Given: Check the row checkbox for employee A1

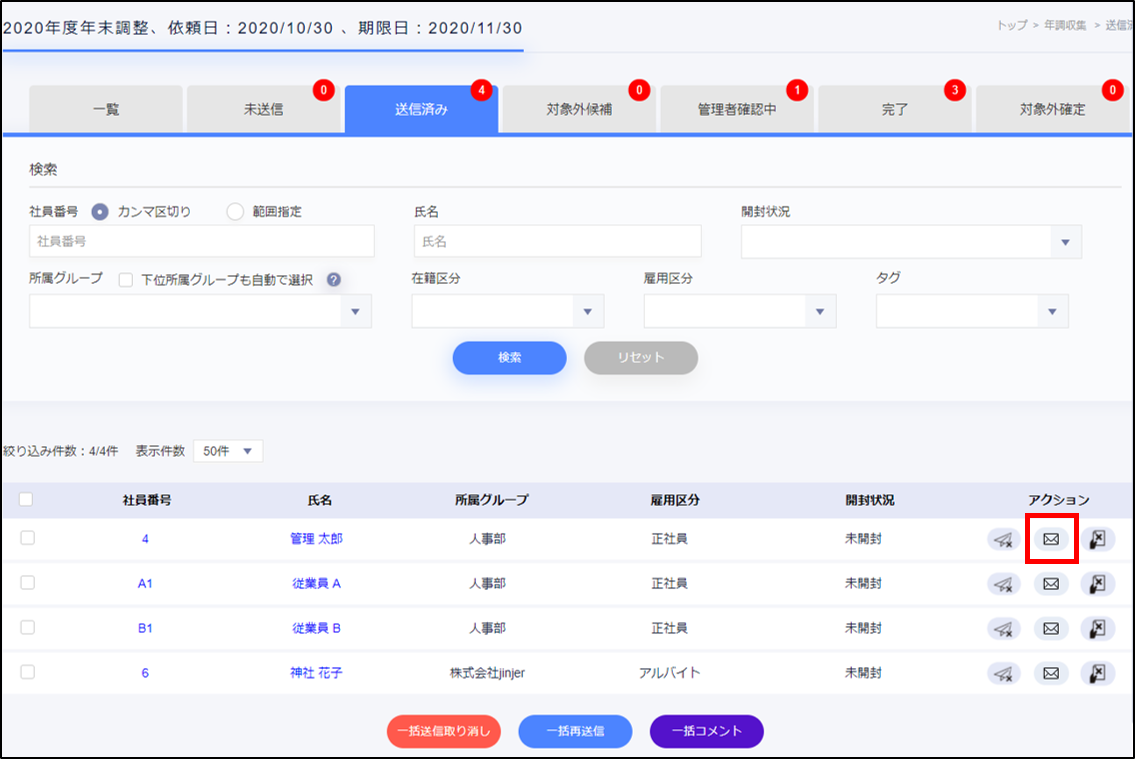Looking at the screenshot, I should click(27, 583).
